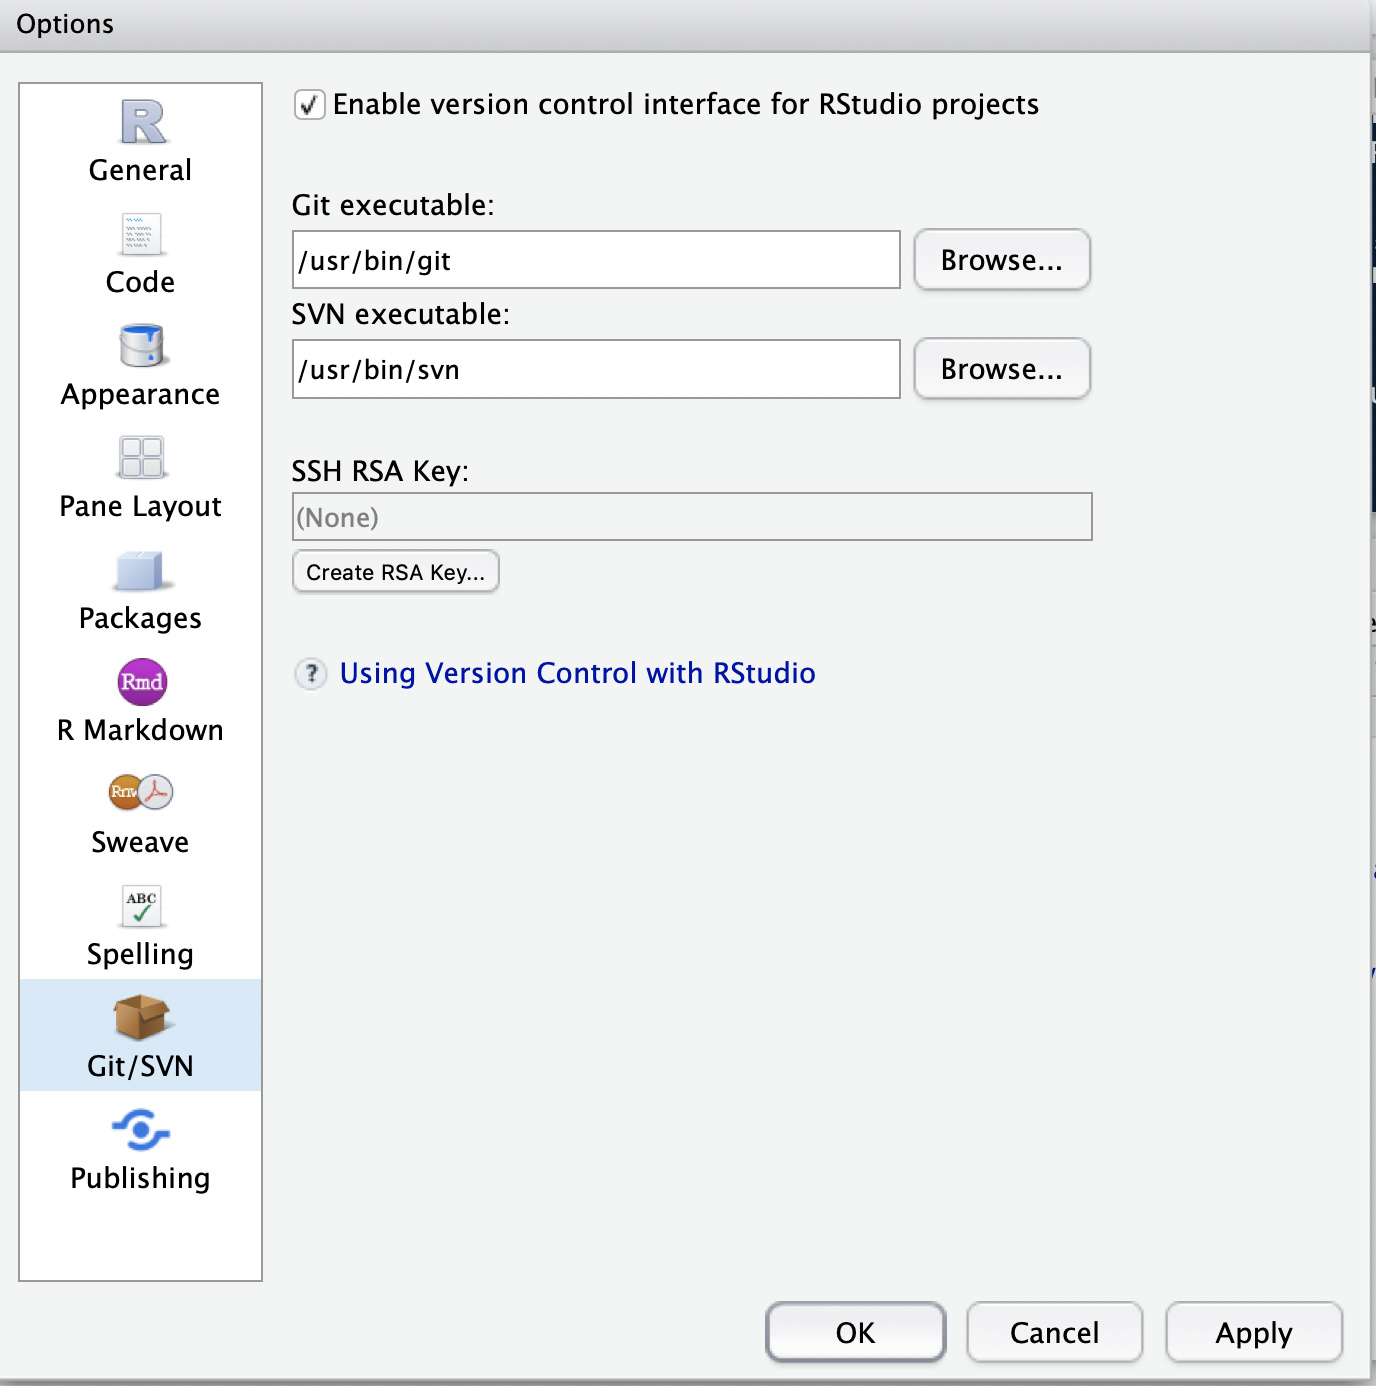Click Create RSA Key button

tap(396, 572)
